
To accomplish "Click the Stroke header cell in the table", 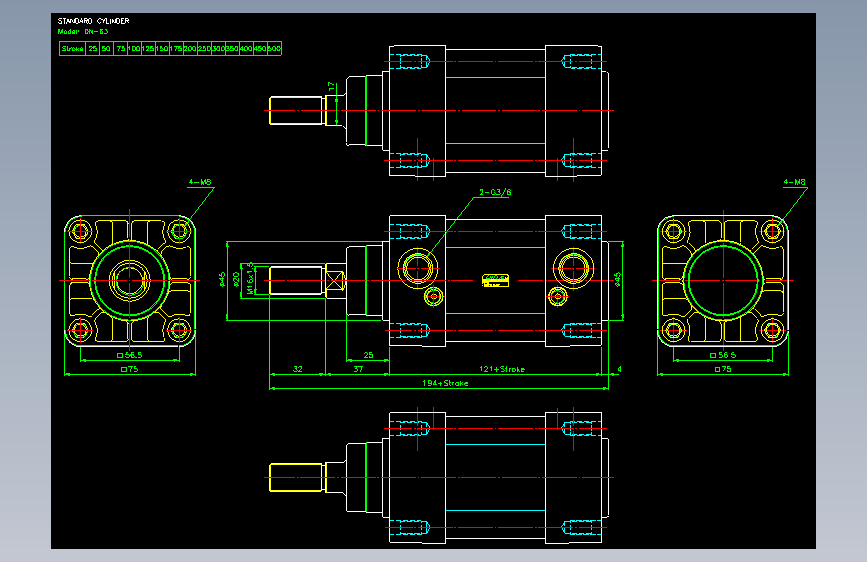I will pos(72,49).
